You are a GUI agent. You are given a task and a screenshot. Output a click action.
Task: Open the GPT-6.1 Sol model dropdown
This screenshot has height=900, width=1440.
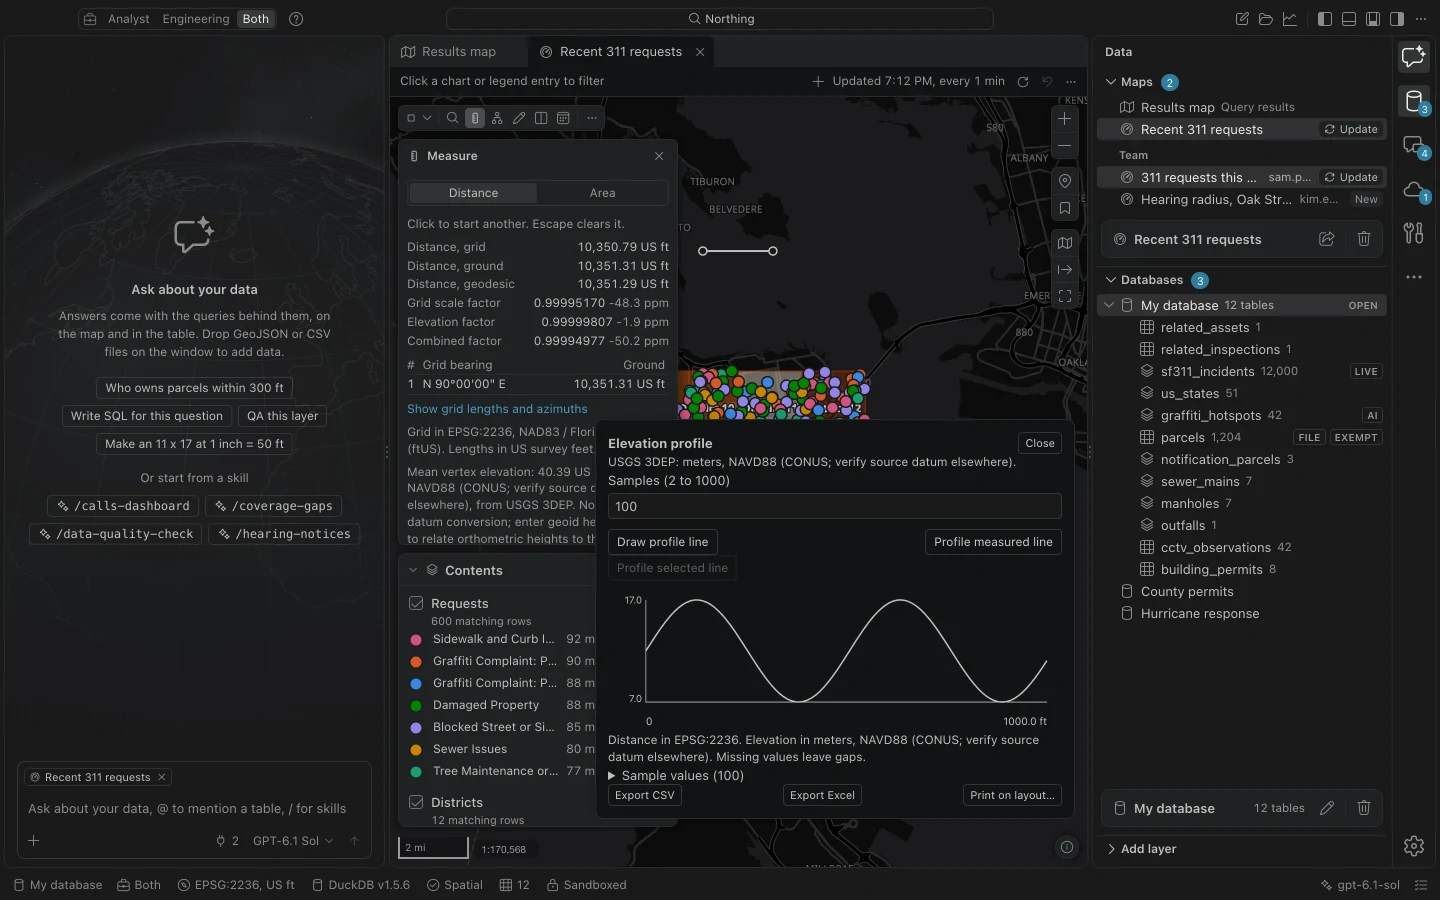coord(293,841)
